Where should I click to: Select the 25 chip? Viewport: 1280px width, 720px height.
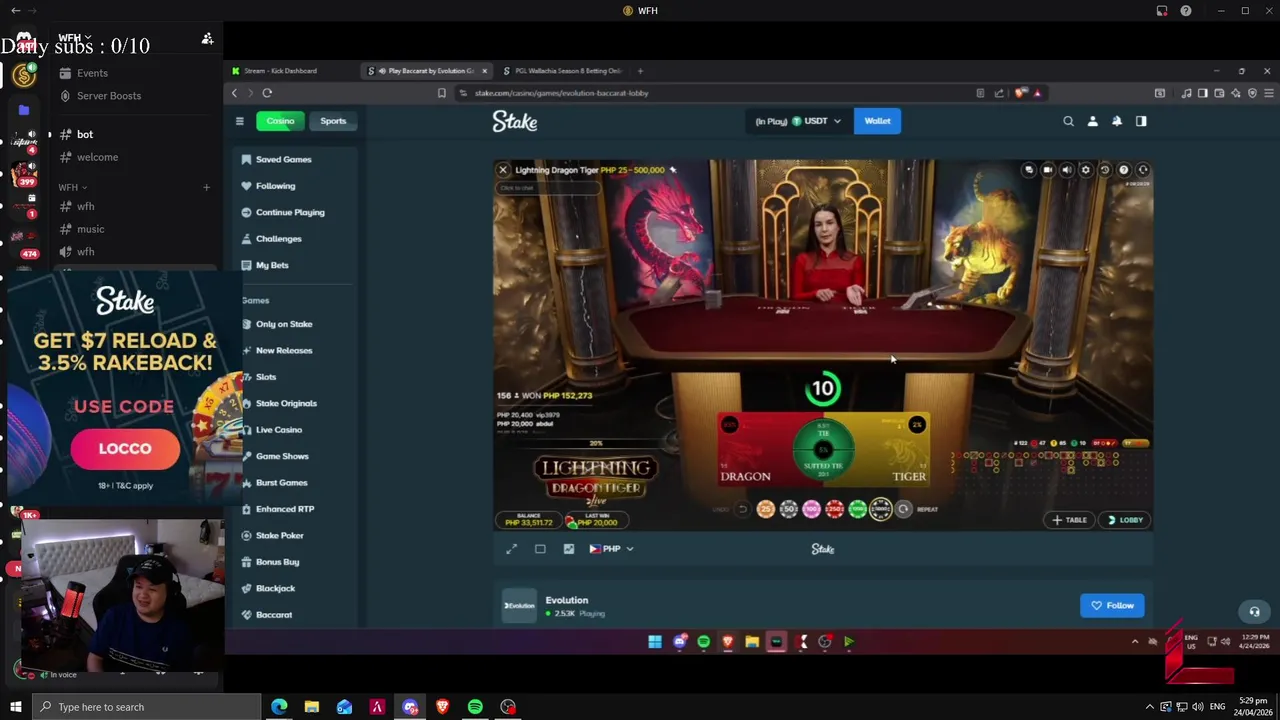(x=766, y=509)
